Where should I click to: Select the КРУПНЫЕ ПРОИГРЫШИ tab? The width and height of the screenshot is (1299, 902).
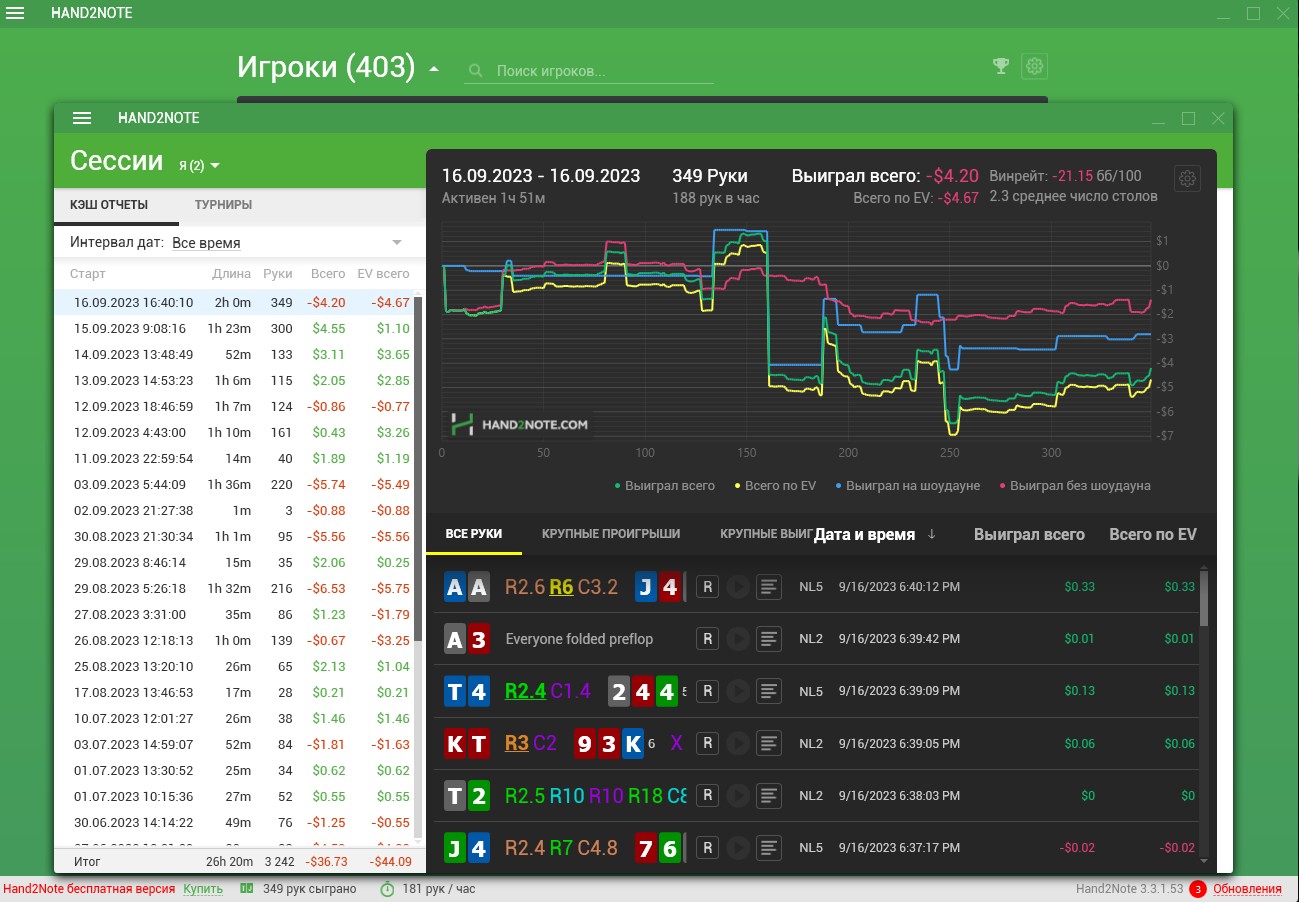[x=611, y=534]
